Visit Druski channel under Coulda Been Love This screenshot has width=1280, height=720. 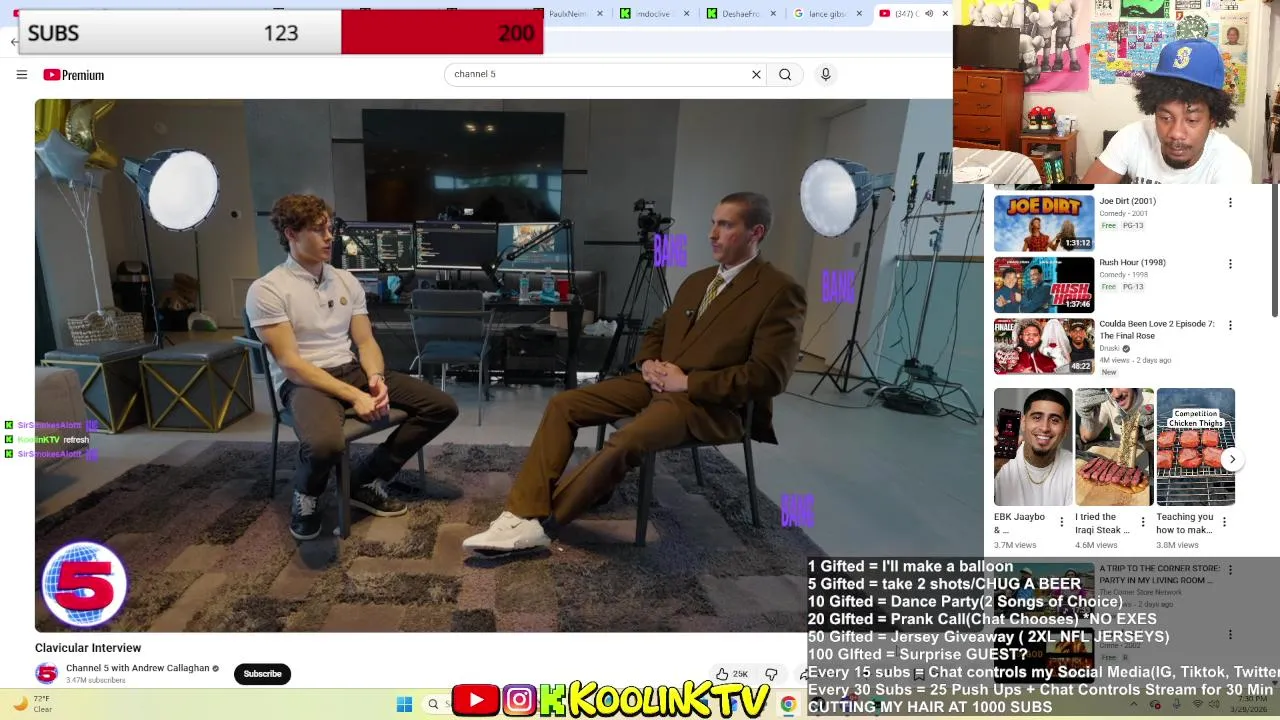coord(1110,349)
